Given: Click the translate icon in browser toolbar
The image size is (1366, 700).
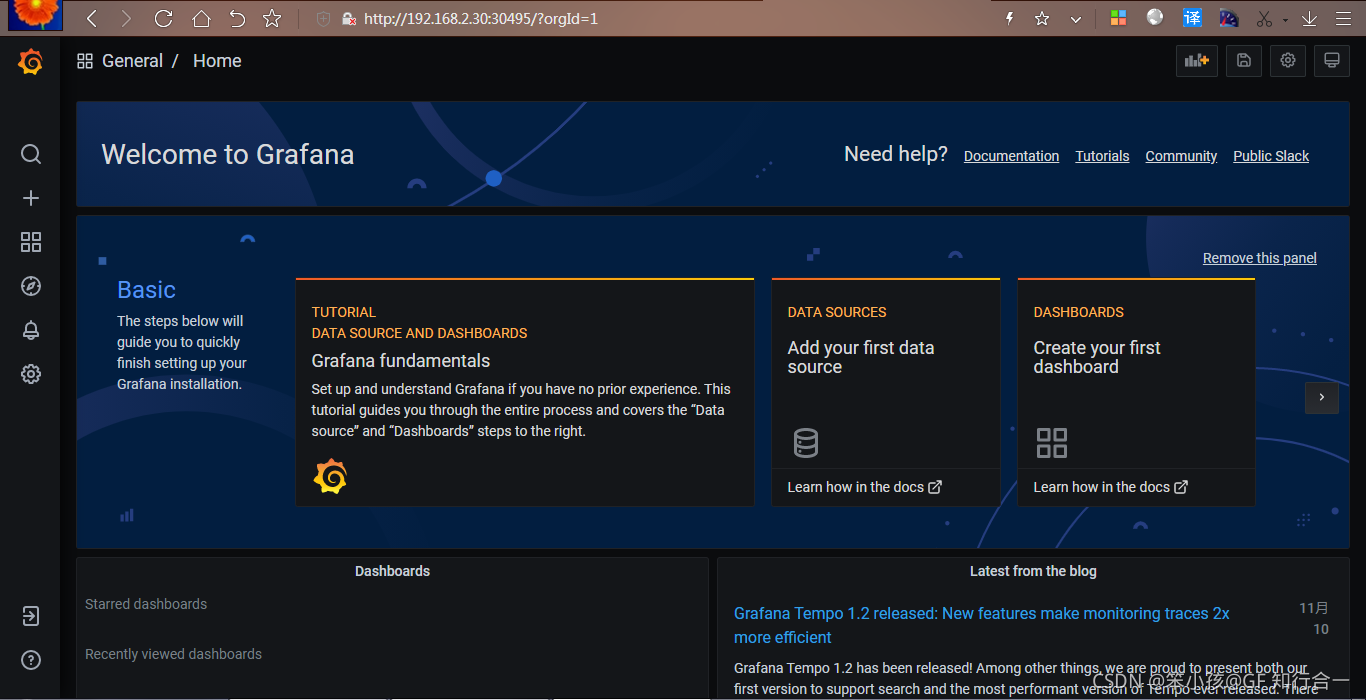Looking at the screenshot, I should click(x=1192, y=18).
